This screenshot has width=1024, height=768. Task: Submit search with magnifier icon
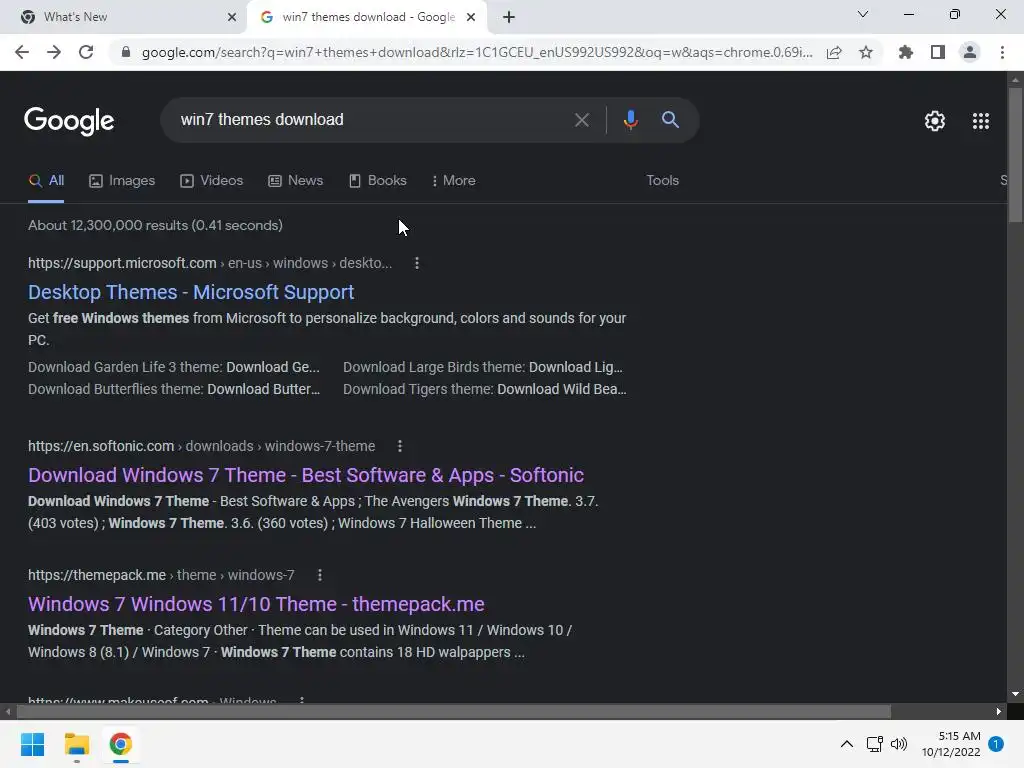tap(670, 120)
